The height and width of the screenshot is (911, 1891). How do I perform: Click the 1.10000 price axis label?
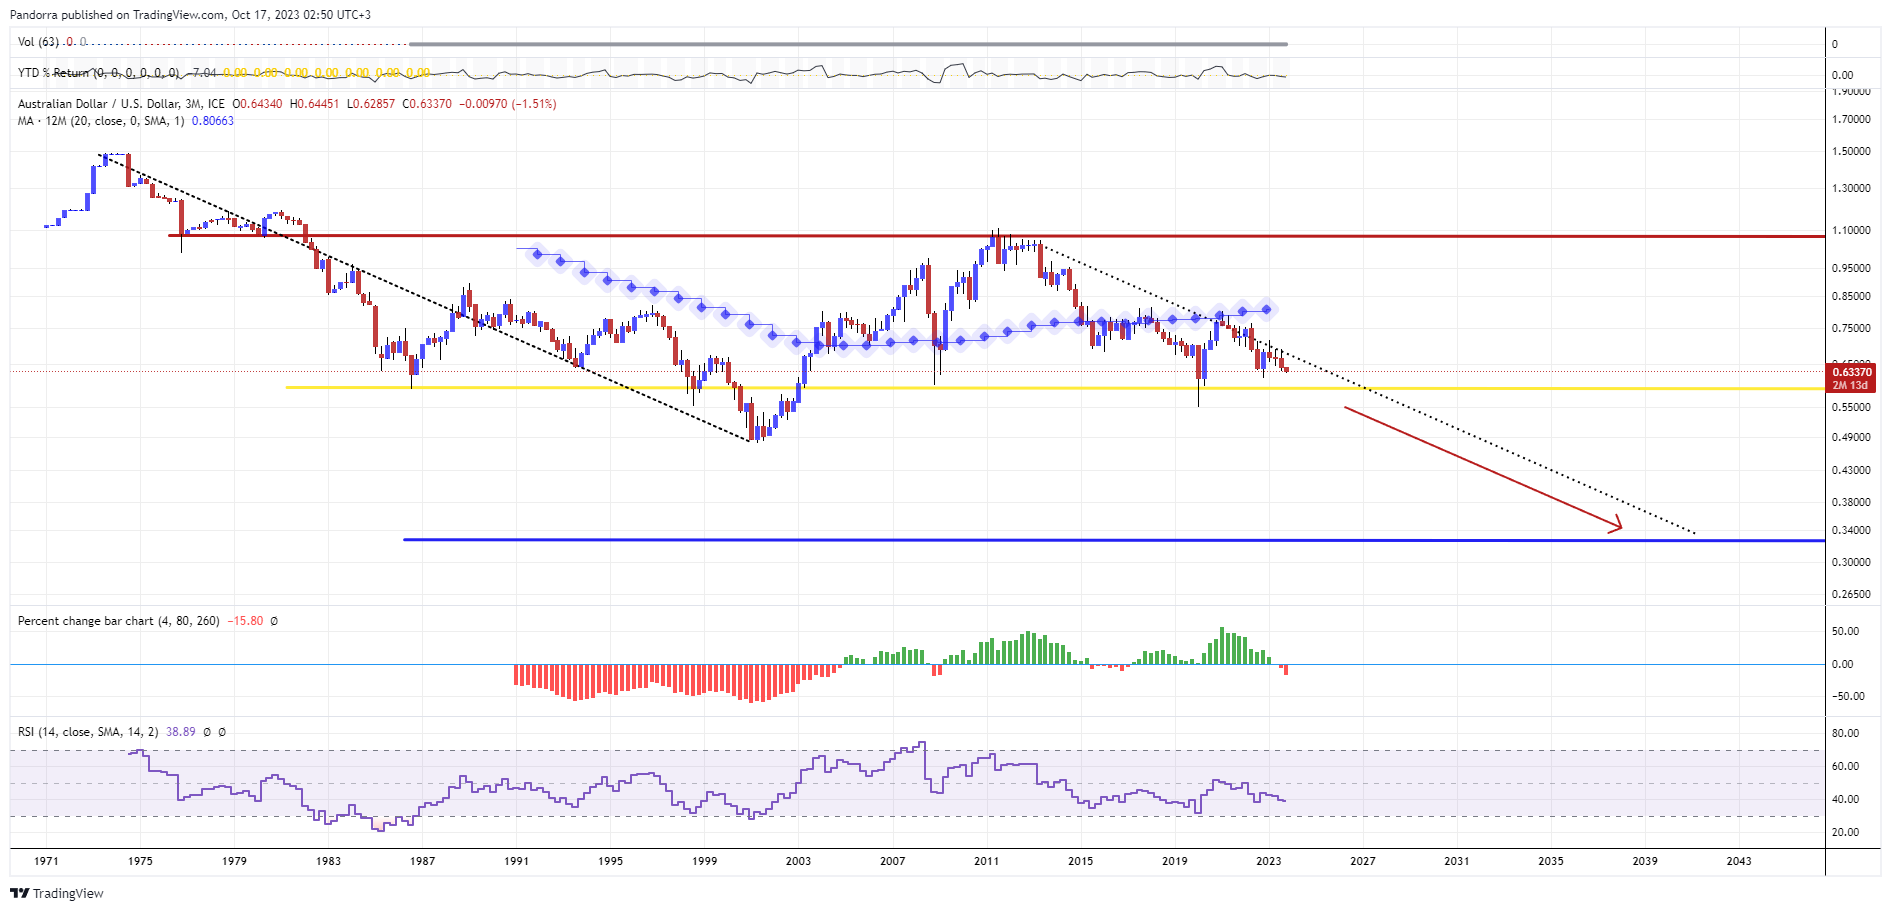1851,230
